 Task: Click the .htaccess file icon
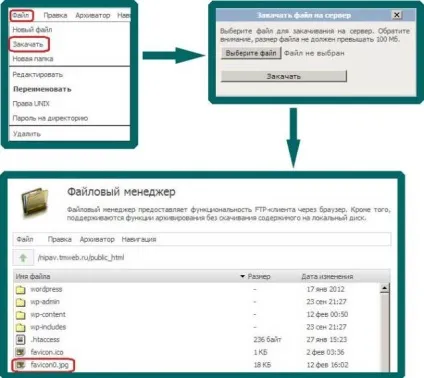point(21,340)
